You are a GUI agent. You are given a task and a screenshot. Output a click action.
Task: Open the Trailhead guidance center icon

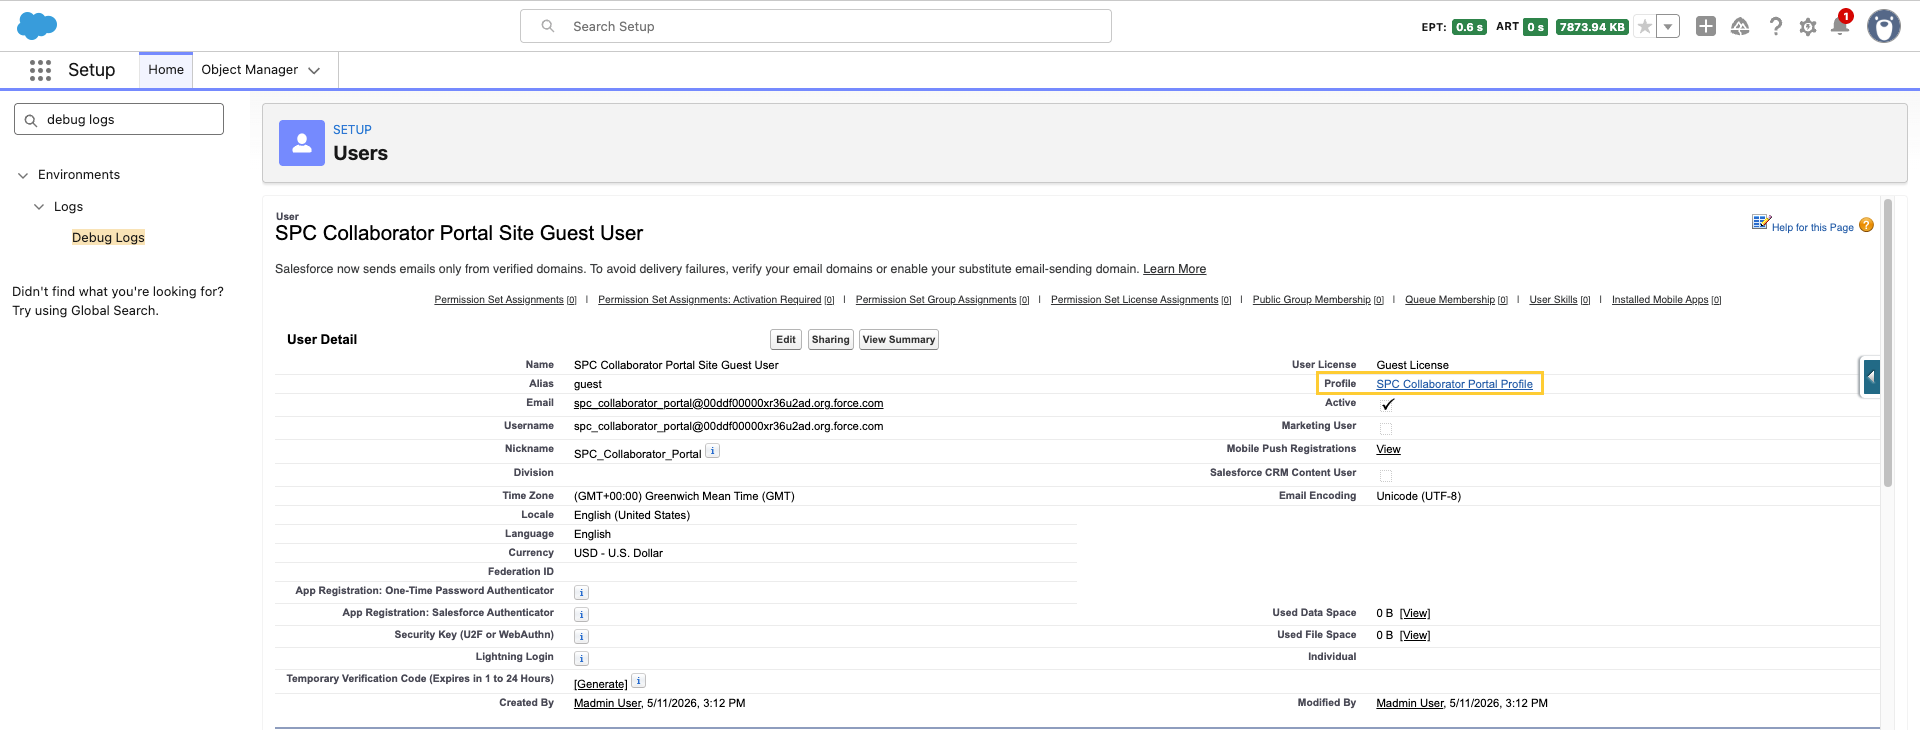tap(1740, 27)
